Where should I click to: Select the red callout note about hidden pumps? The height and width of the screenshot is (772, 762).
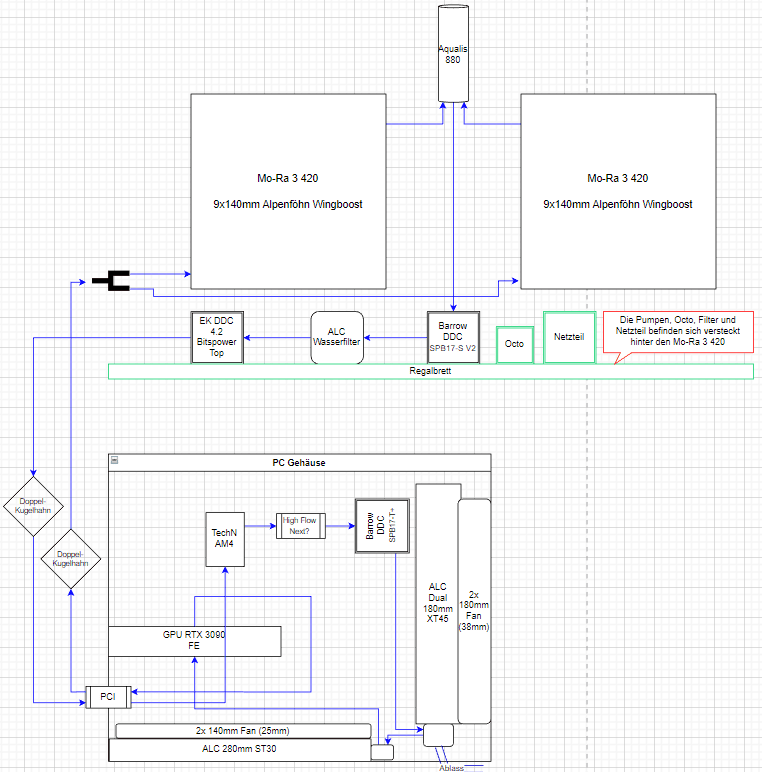pyautogui.click(x=678, y=332)
